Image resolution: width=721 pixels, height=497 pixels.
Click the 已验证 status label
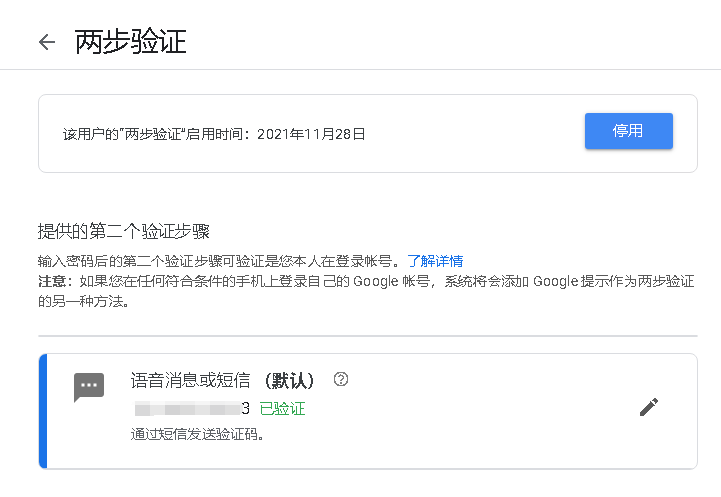[282, 408]
